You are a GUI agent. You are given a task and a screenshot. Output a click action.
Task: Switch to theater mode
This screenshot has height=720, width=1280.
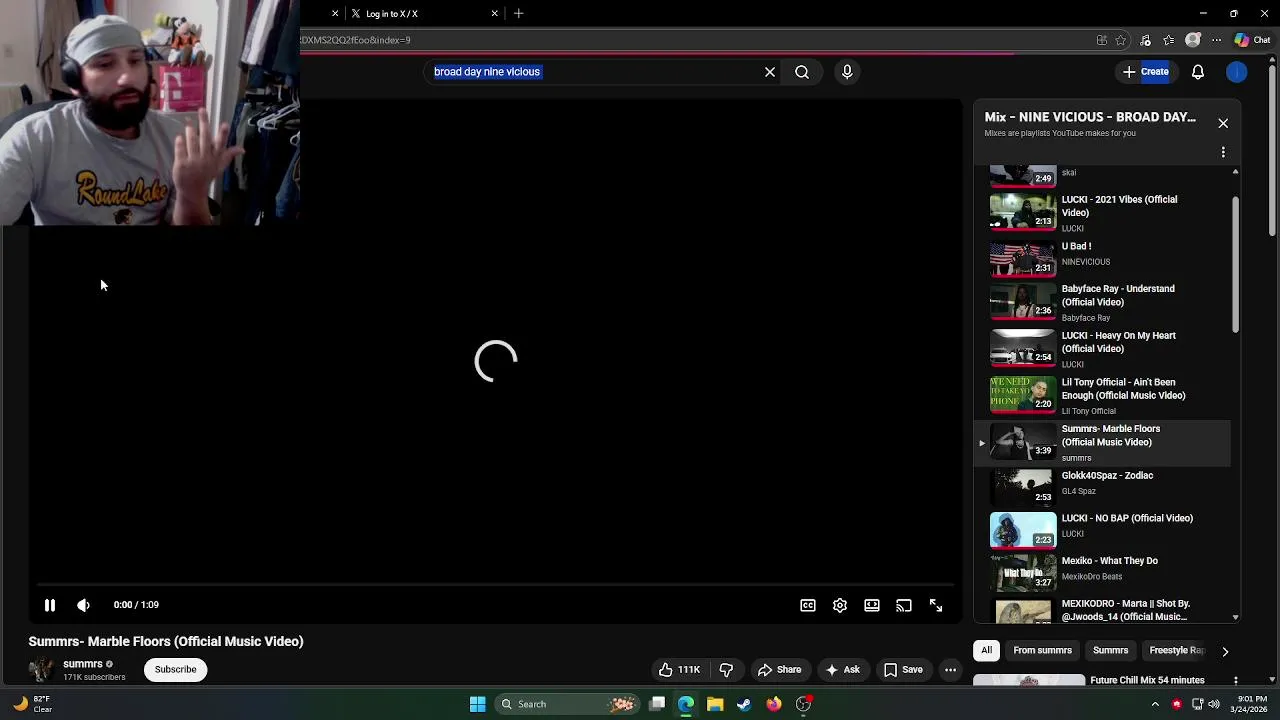pos(872,605)
